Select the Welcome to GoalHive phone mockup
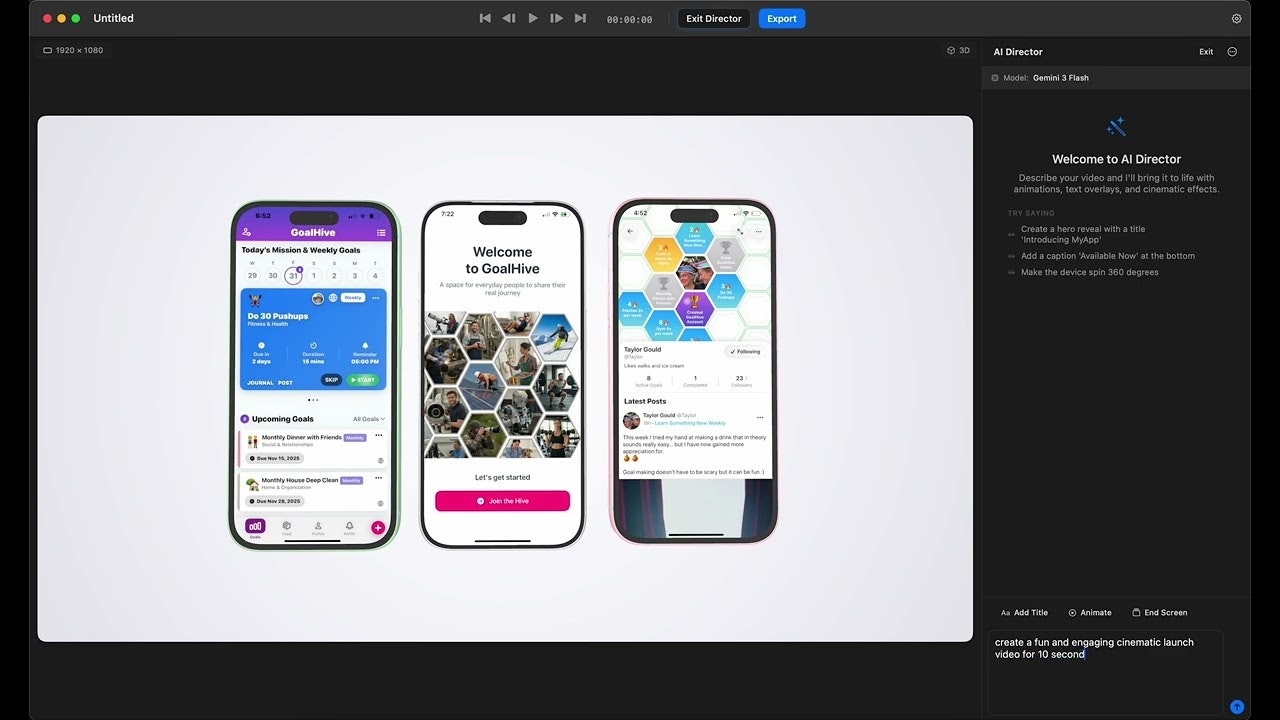Image resolution: width=1280 pixels, height=720 pixels. [502, 375]
